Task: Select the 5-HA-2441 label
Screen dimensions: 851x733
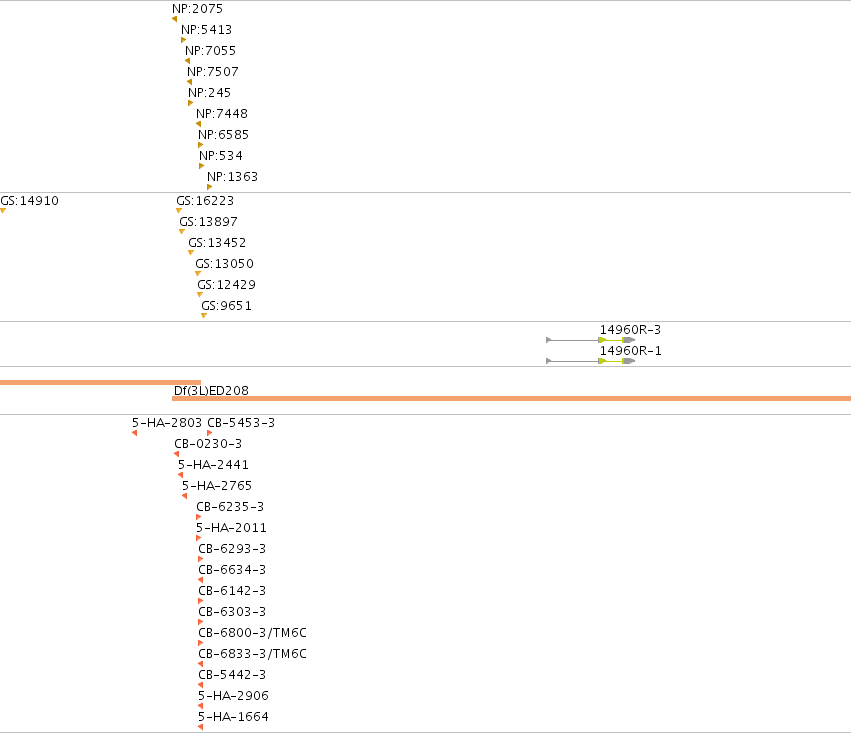Action: point(213,465)
